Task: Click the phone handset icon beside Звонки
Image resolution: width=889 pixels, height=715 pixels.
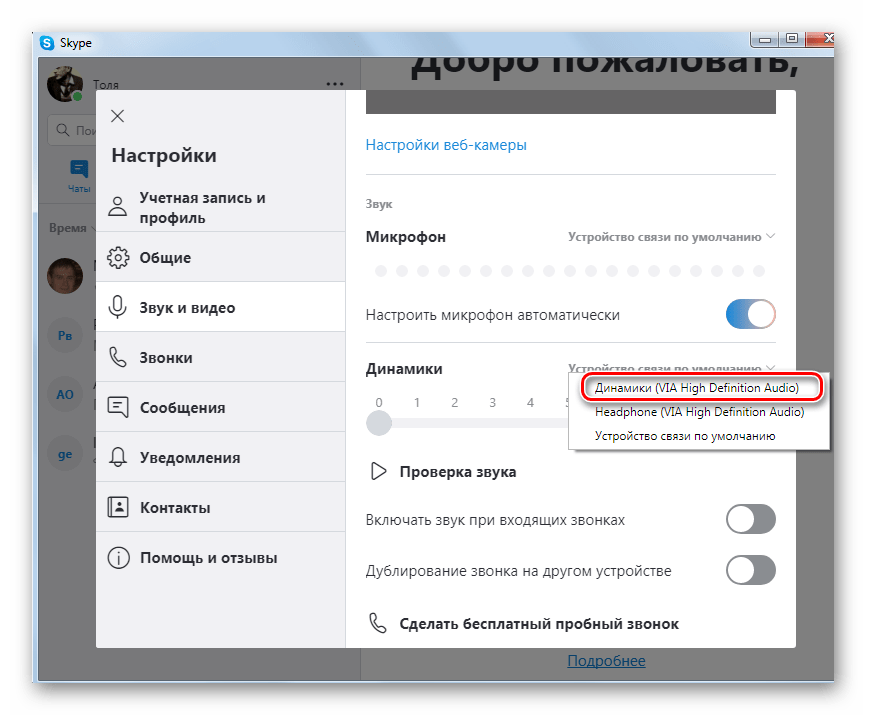Action: tap(118, 357)
